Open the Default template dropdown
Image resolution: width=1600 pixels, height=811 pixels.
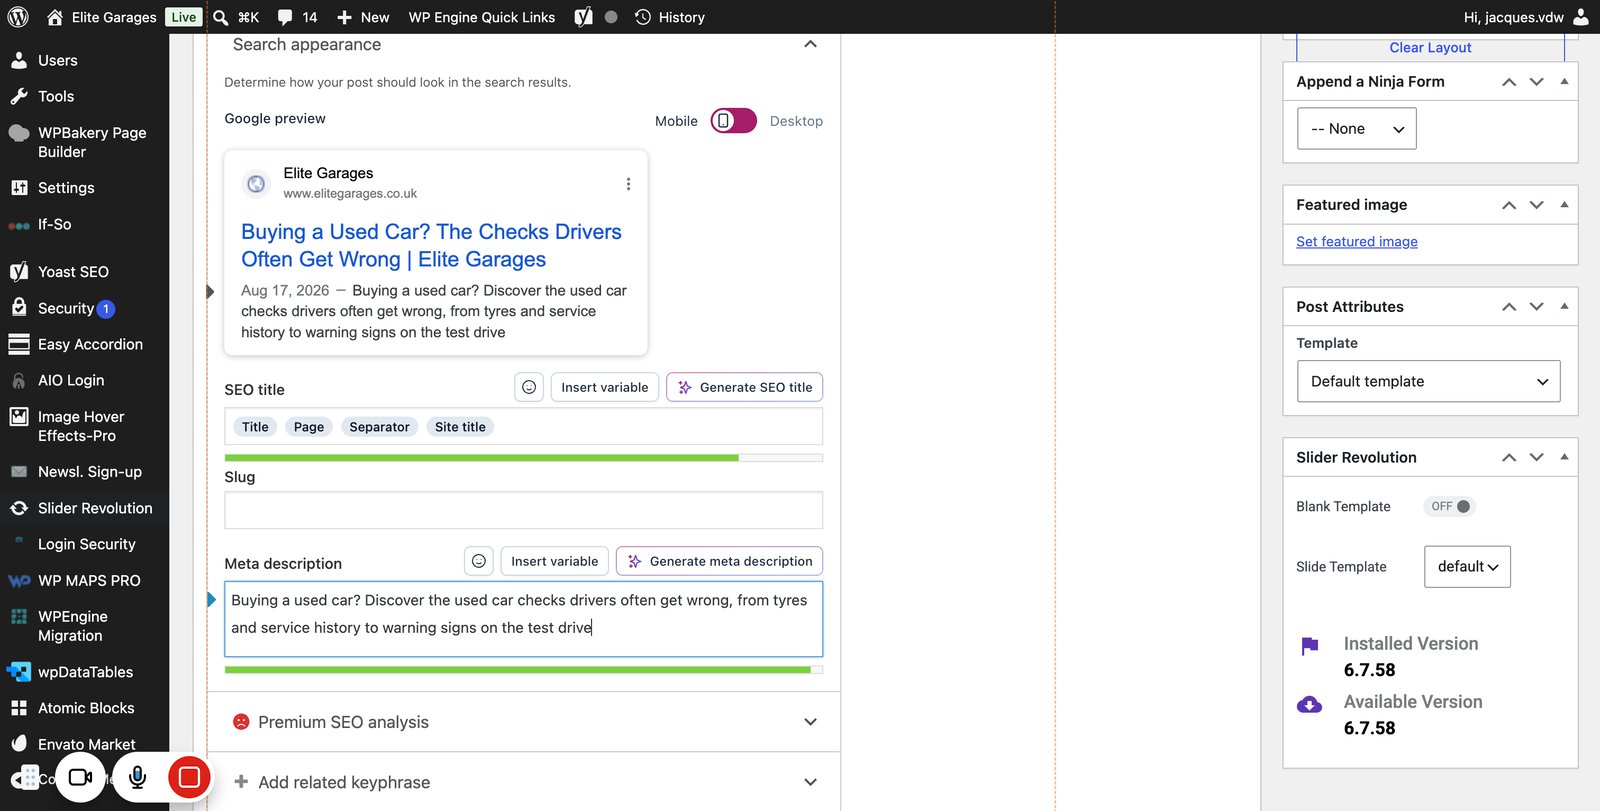point(1428,381)
